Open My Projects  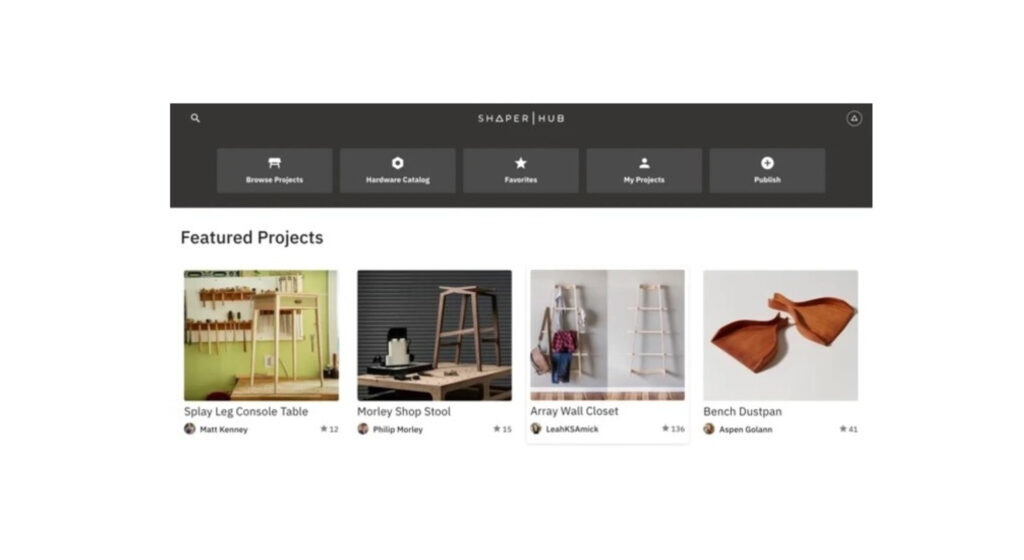tap(644, 170)
